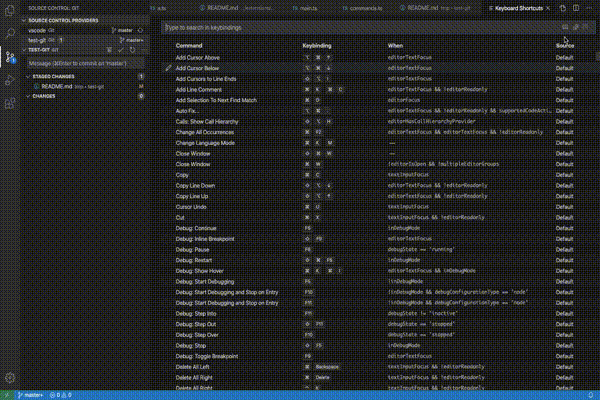Switch to the first README.md tab

click(x=236, y=8)
